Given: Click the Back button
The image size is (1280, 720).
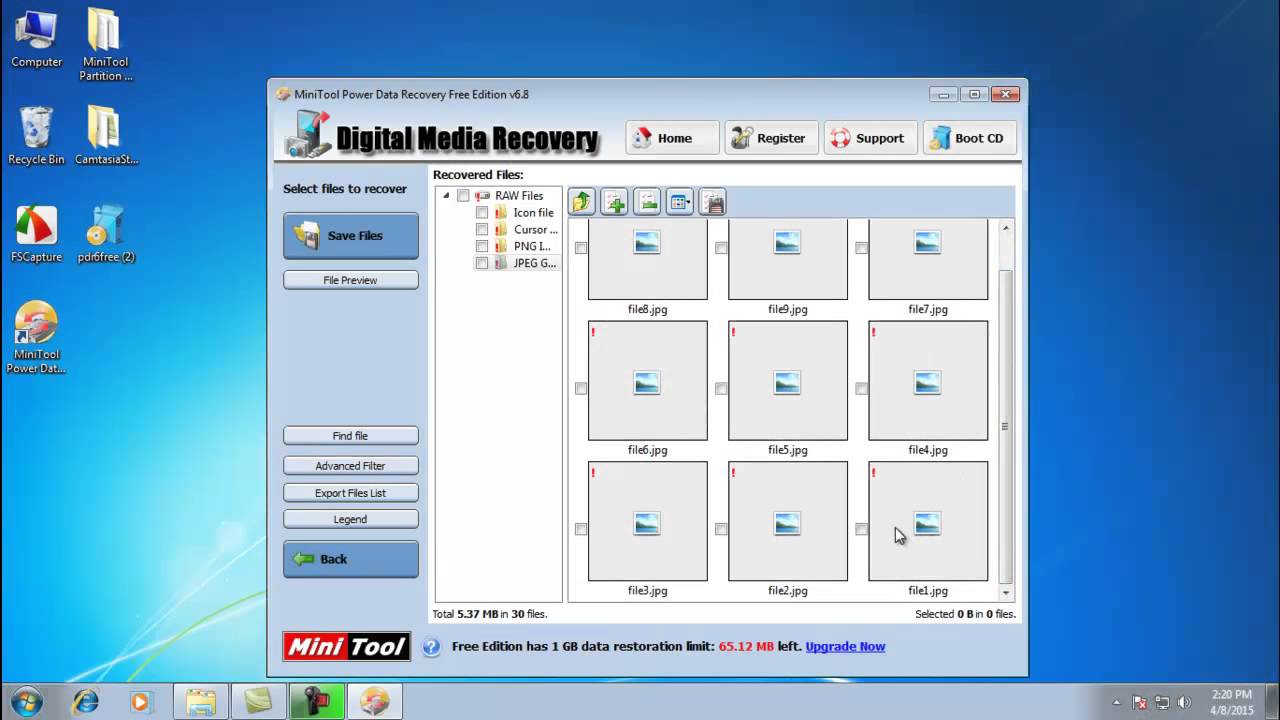Looking at the screenshot, I should 351,559.
